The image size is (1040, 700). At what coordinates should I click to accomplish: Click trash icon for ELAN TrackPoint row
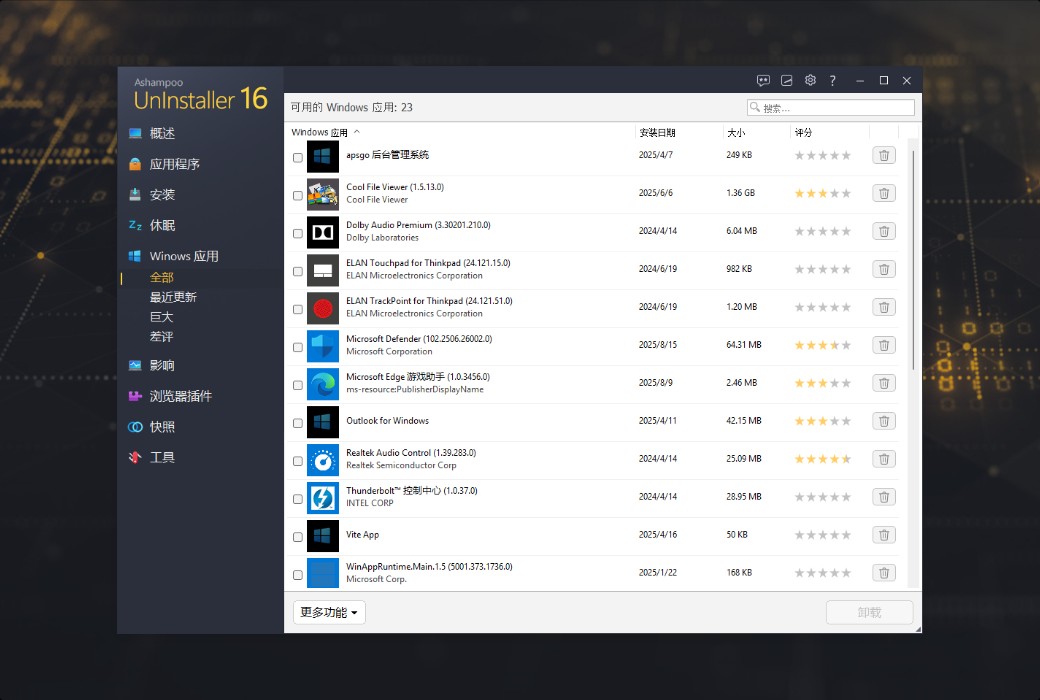[x=883, y=307]
